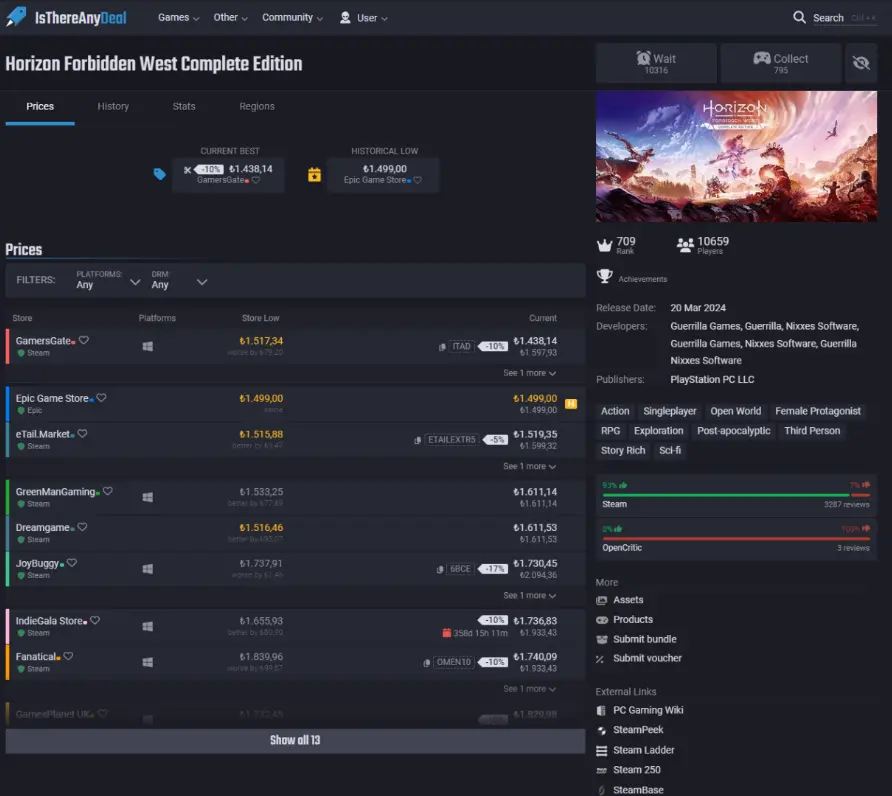892x796 pixels.
Task: Open the DRM filter dropdown
Action: (179, 280)
